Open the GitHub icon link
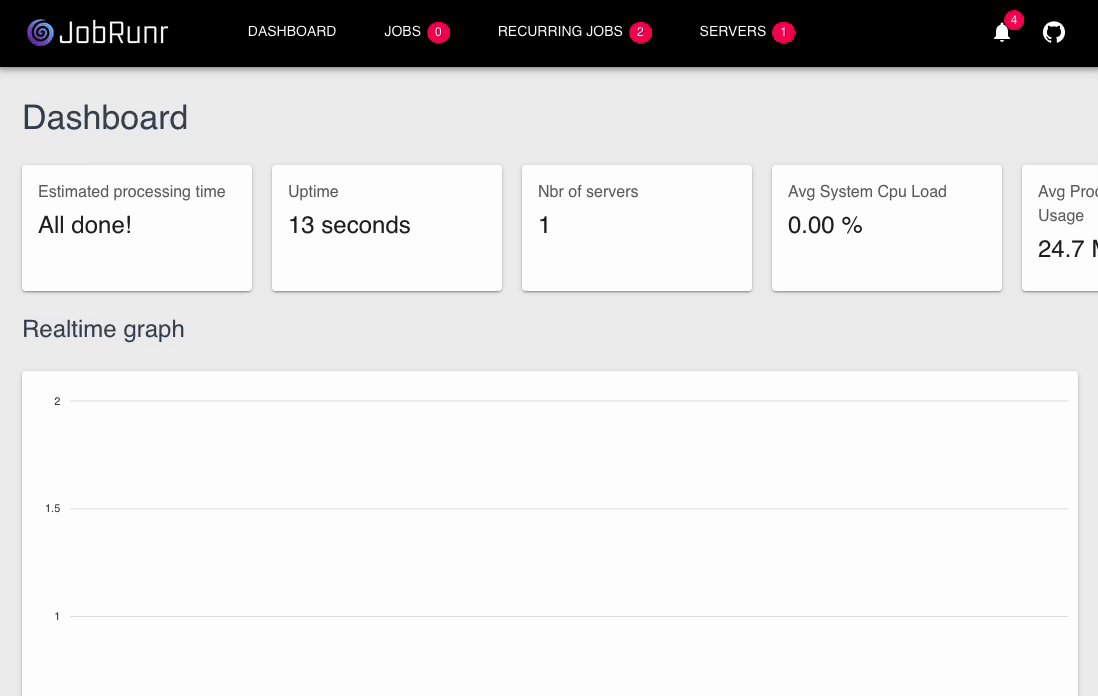Viewport: 1098px width, 696px height. coord(1053,32)
